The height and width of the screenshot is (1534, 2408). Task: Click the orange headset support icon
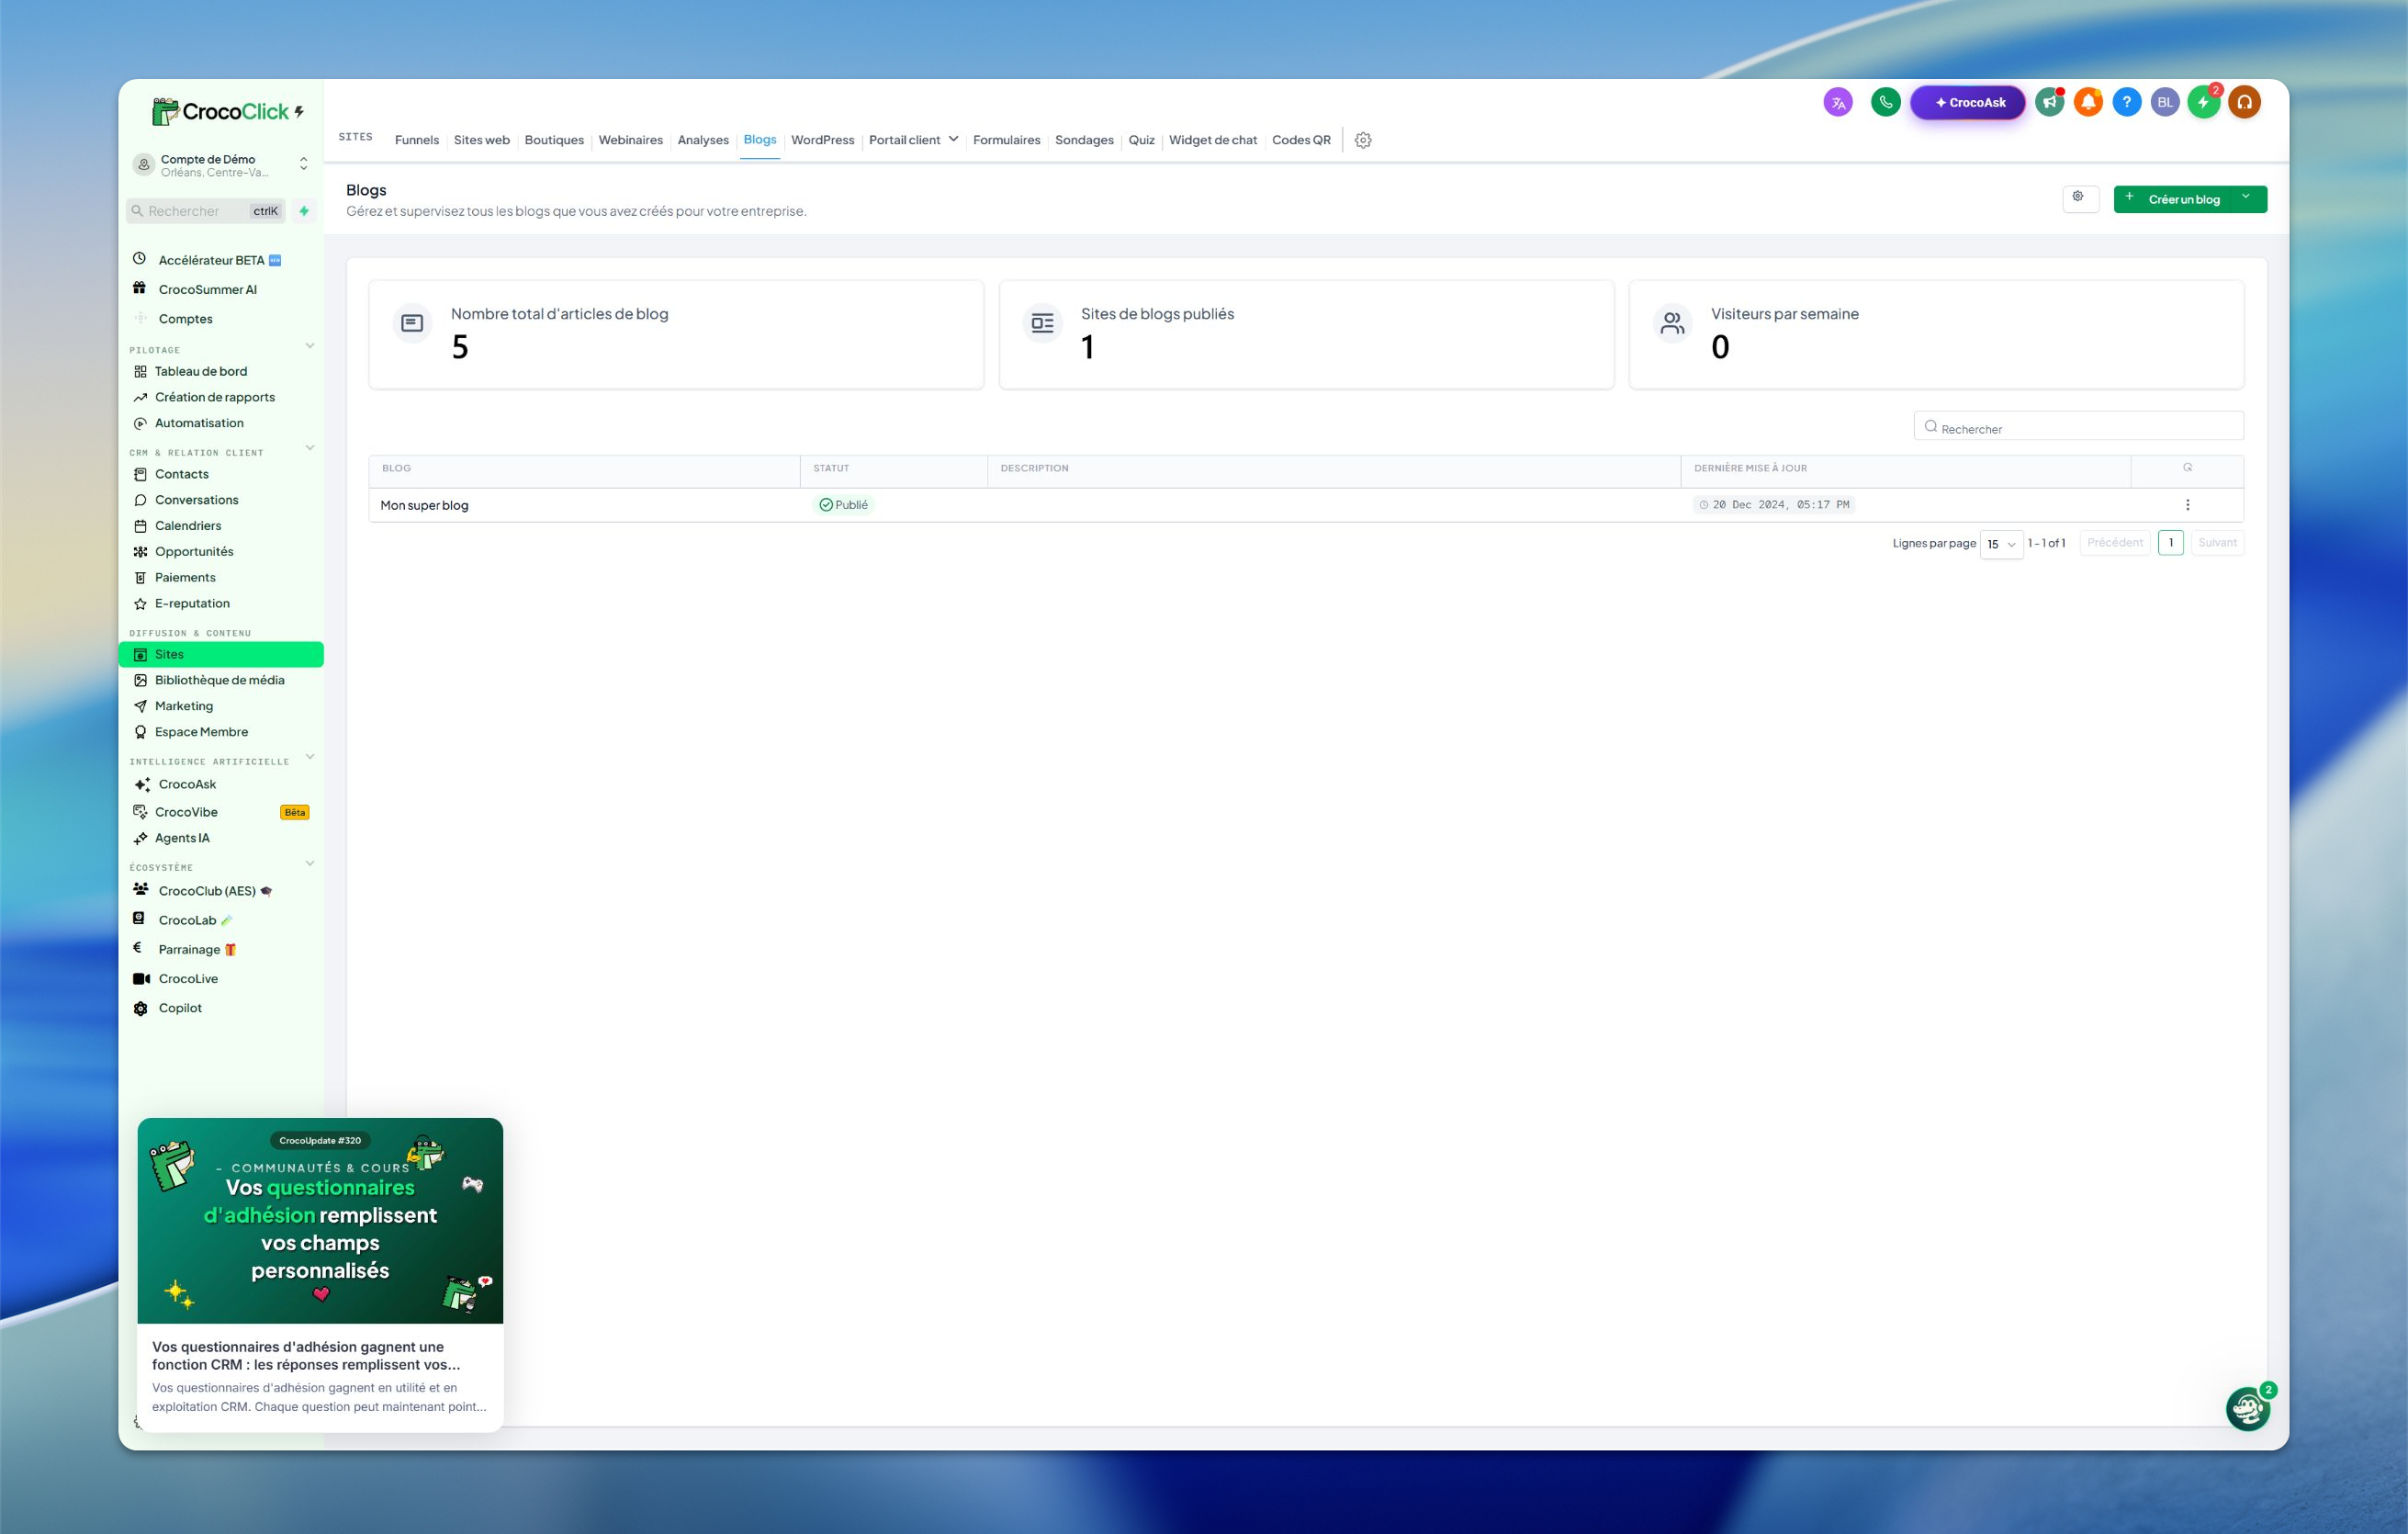[2244, 102]
